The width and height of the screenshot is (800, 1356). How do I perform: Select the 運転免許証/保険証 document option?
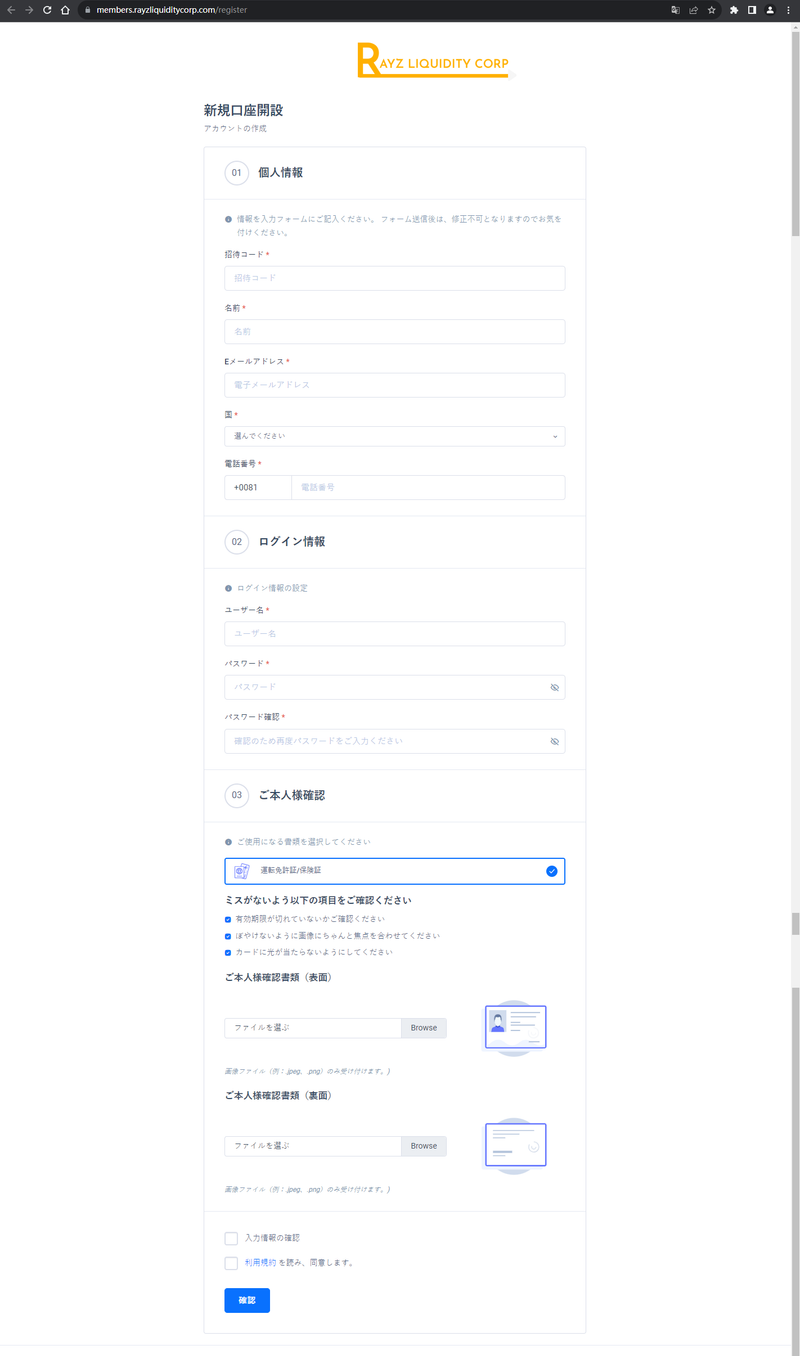point(395,871)
